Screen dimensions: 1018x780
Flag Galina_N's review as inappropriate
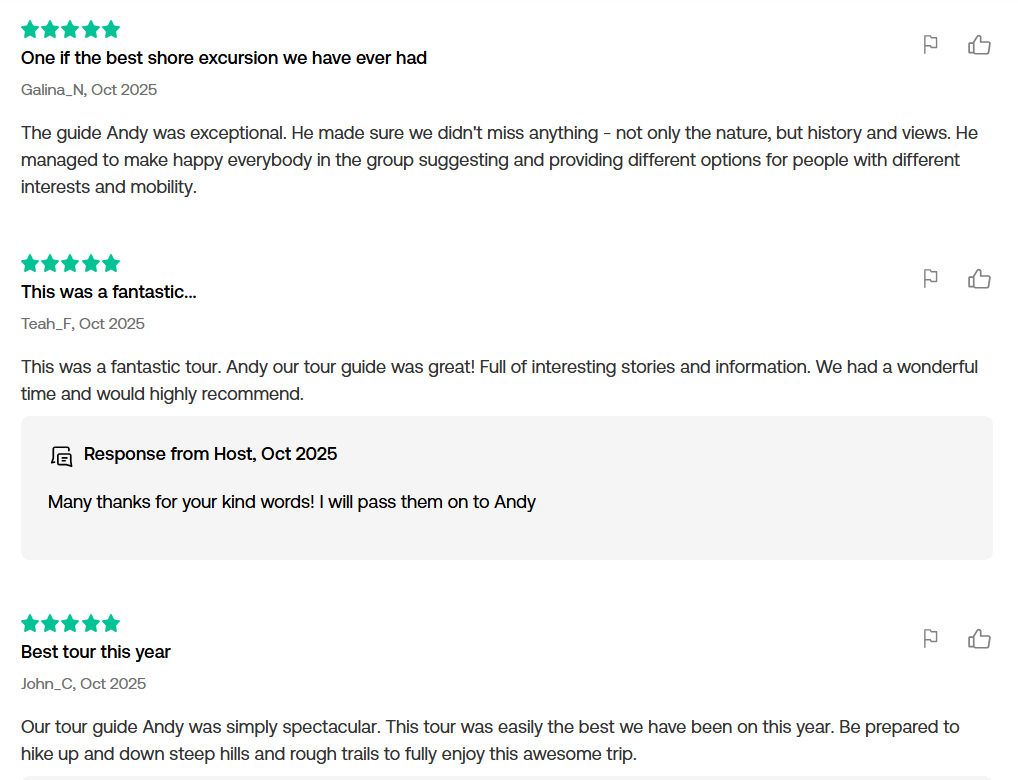(x=930, y=44)
